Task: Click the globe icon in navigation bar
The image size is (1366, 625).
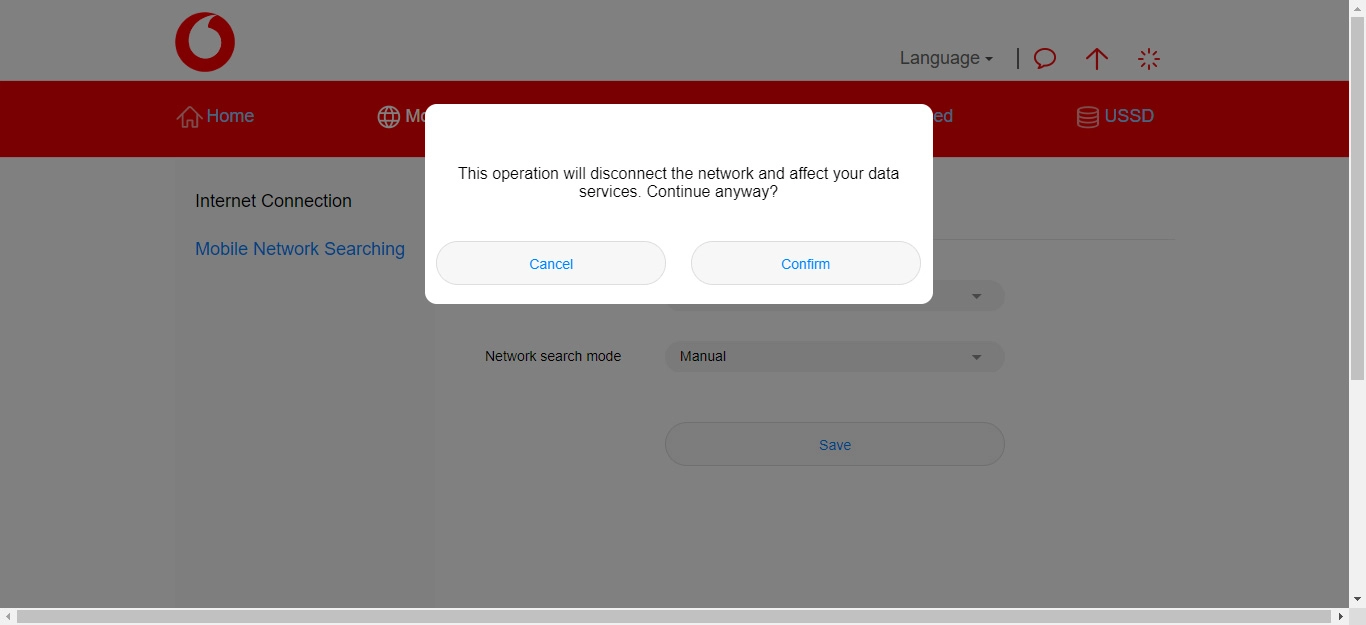Action: [x=389, y=117]
